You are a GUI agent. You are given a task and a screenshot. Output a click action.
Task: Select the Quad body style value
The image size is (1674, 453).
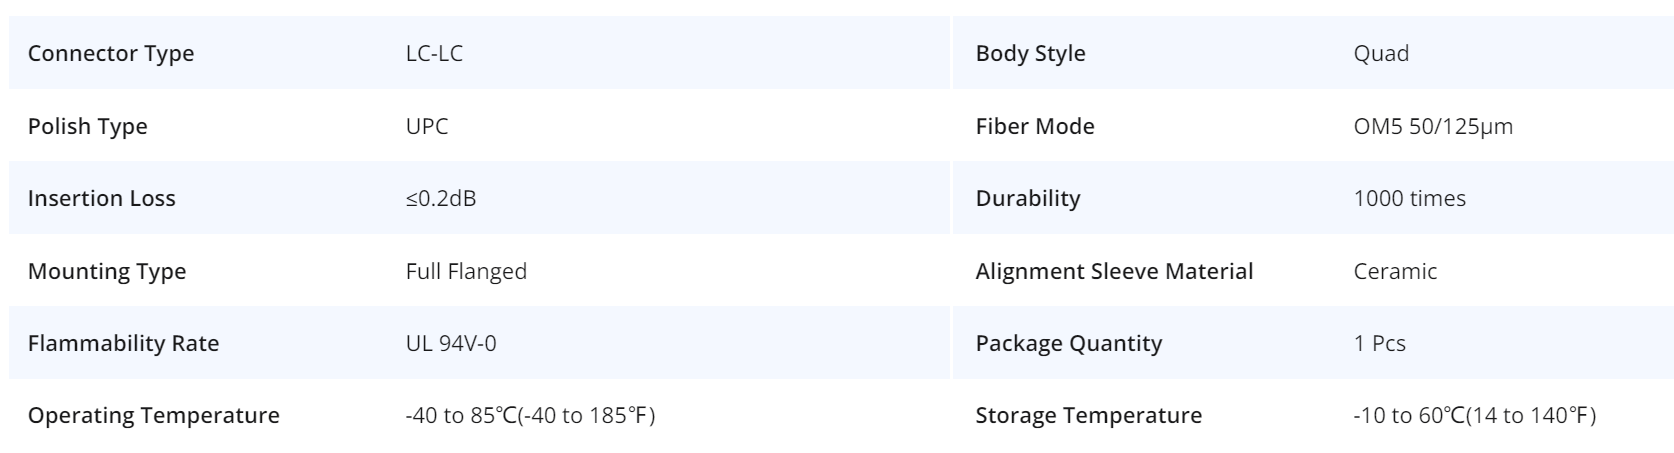click(1381, 54)
